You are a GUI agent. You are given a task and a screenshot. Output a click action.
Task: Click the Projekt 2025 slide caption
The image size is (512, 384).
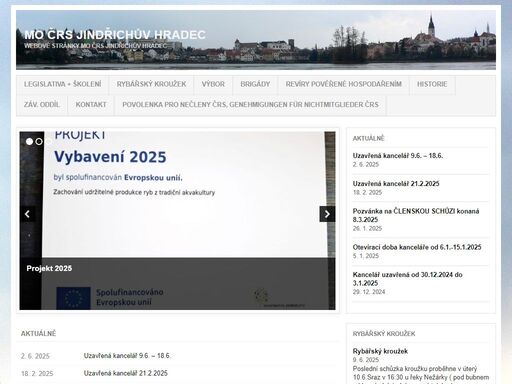tap(49, 268)
